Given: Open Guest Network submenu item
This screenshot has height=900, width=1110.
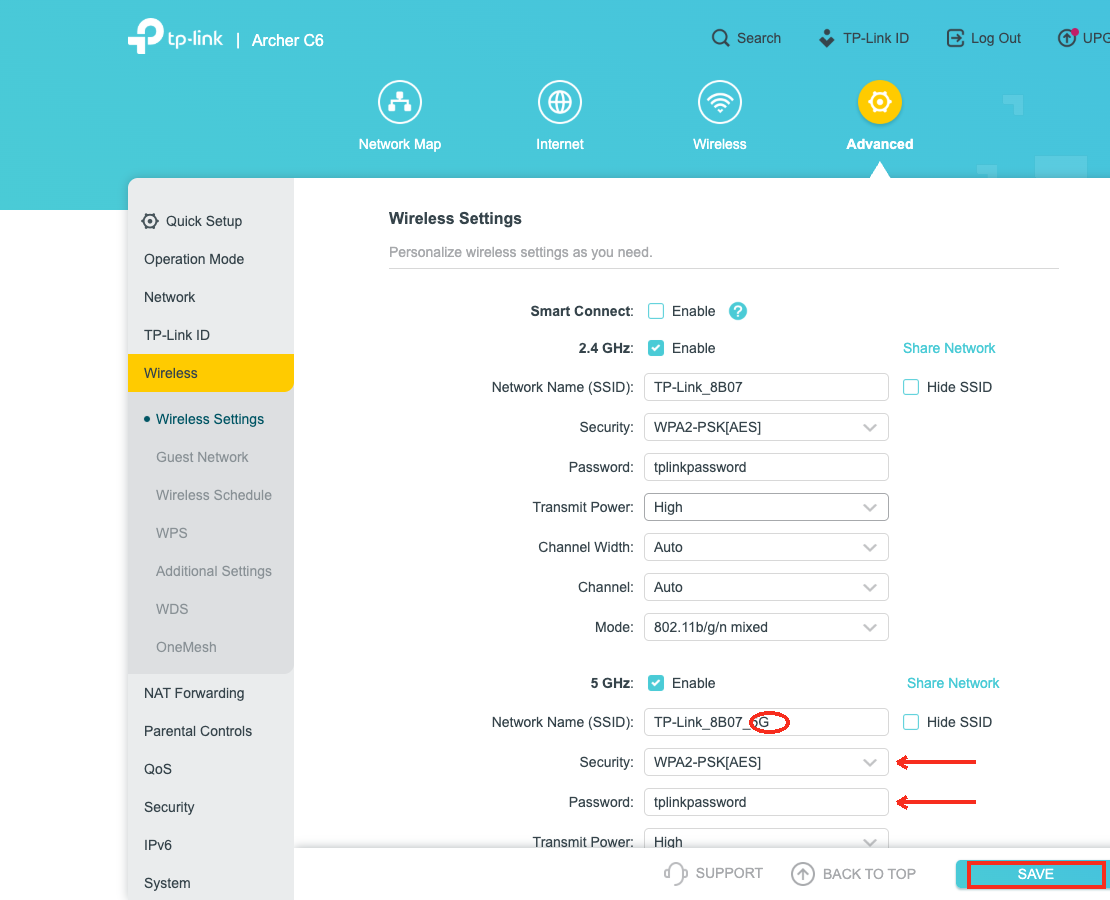Looking at the screenshot, I should pyautogui.click(x=202, y=457).
